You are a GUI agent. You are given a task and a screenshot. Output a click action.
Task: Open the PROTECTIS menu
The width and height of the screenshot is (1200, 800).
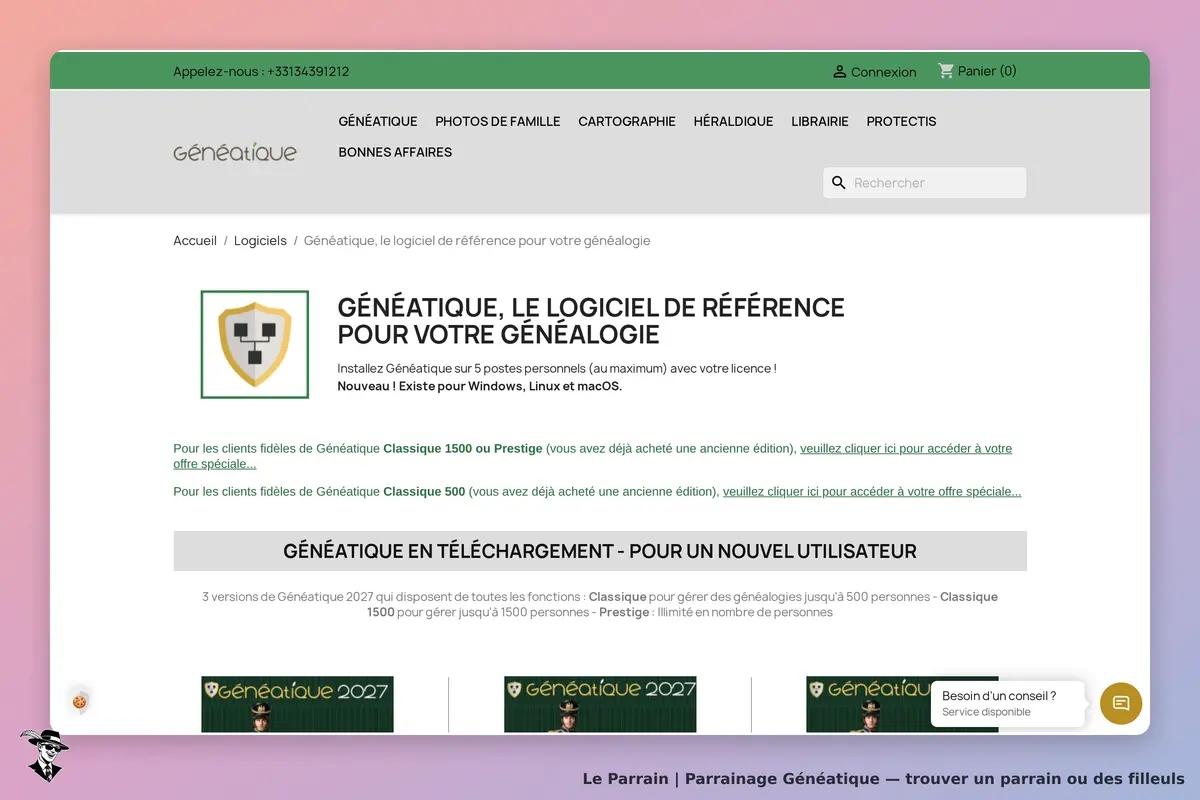[x=902, y=121]
